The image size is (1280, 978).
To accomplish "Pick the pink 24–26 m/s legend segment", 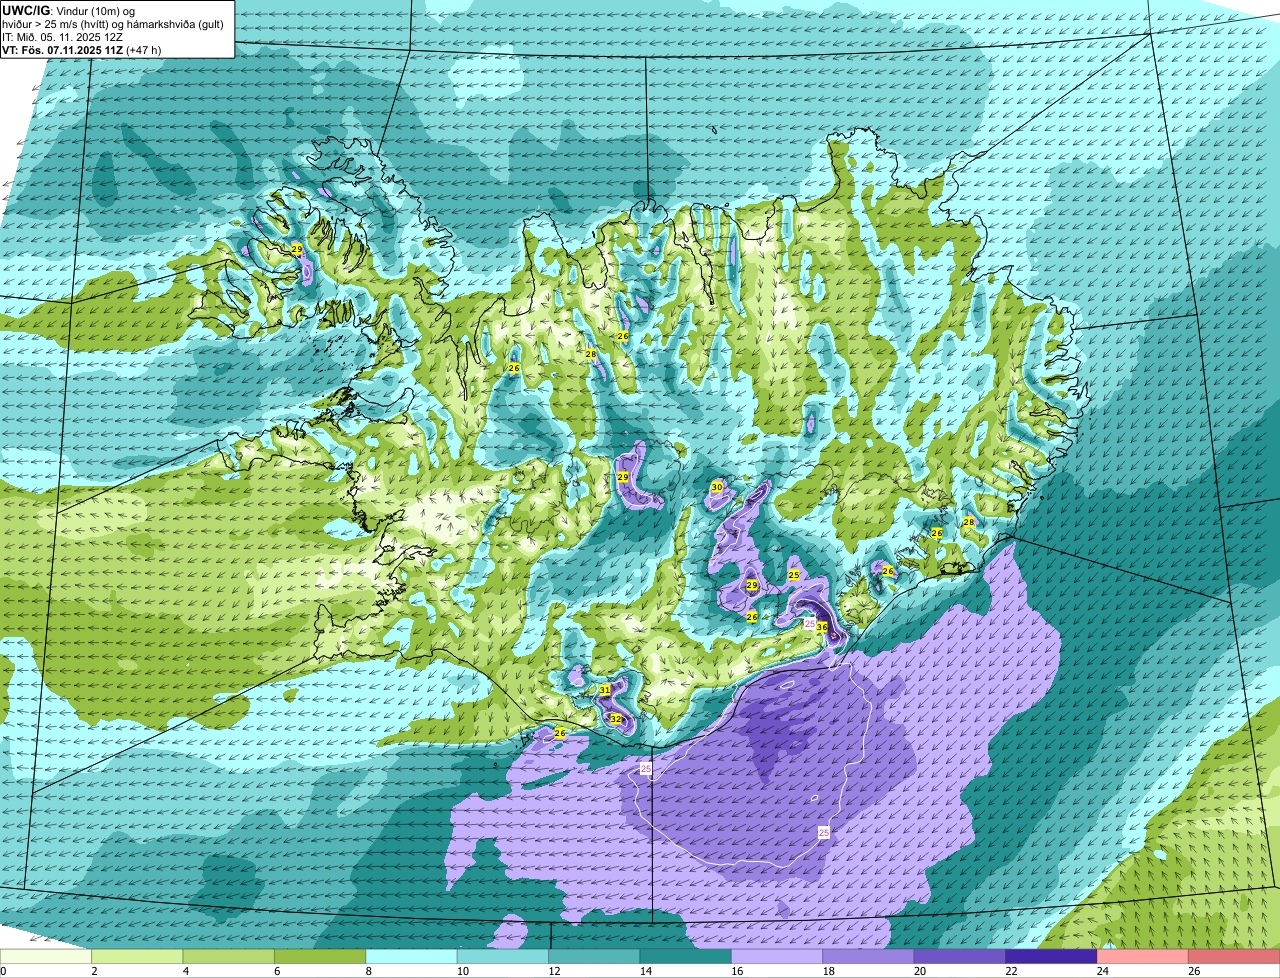I will pyautogui.click(x=1143, y=956).
